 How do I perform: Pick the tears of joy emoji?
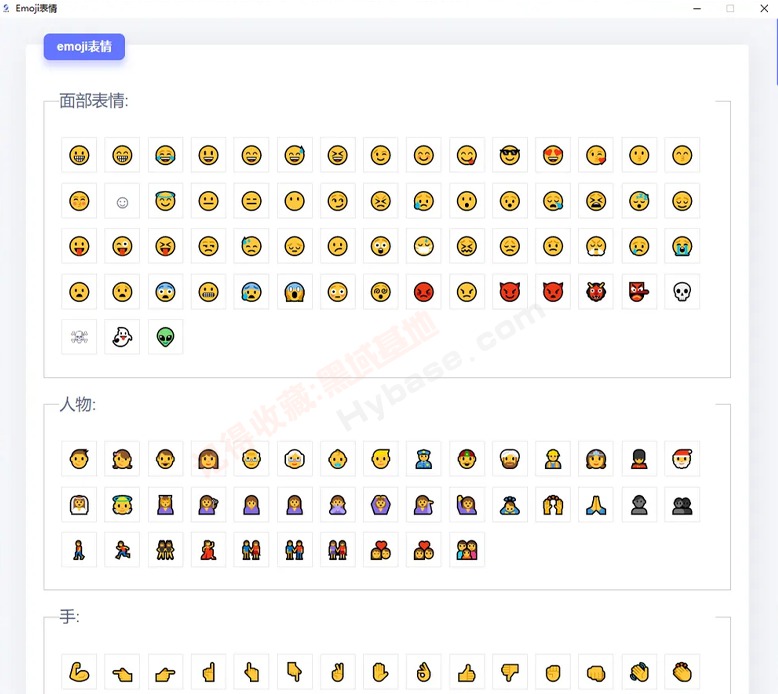165,155
